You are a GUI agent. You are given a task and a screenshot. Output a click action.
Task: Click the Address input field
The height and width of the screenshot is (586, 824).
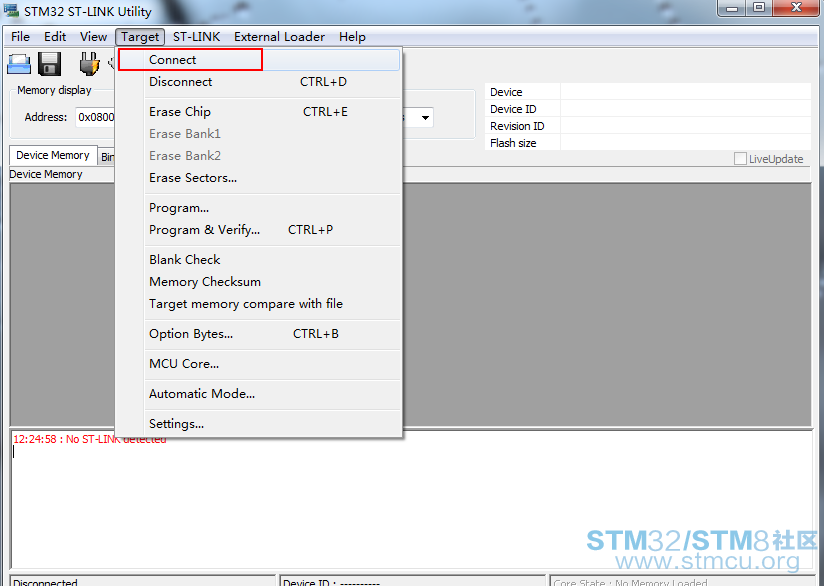coord(95,117)
